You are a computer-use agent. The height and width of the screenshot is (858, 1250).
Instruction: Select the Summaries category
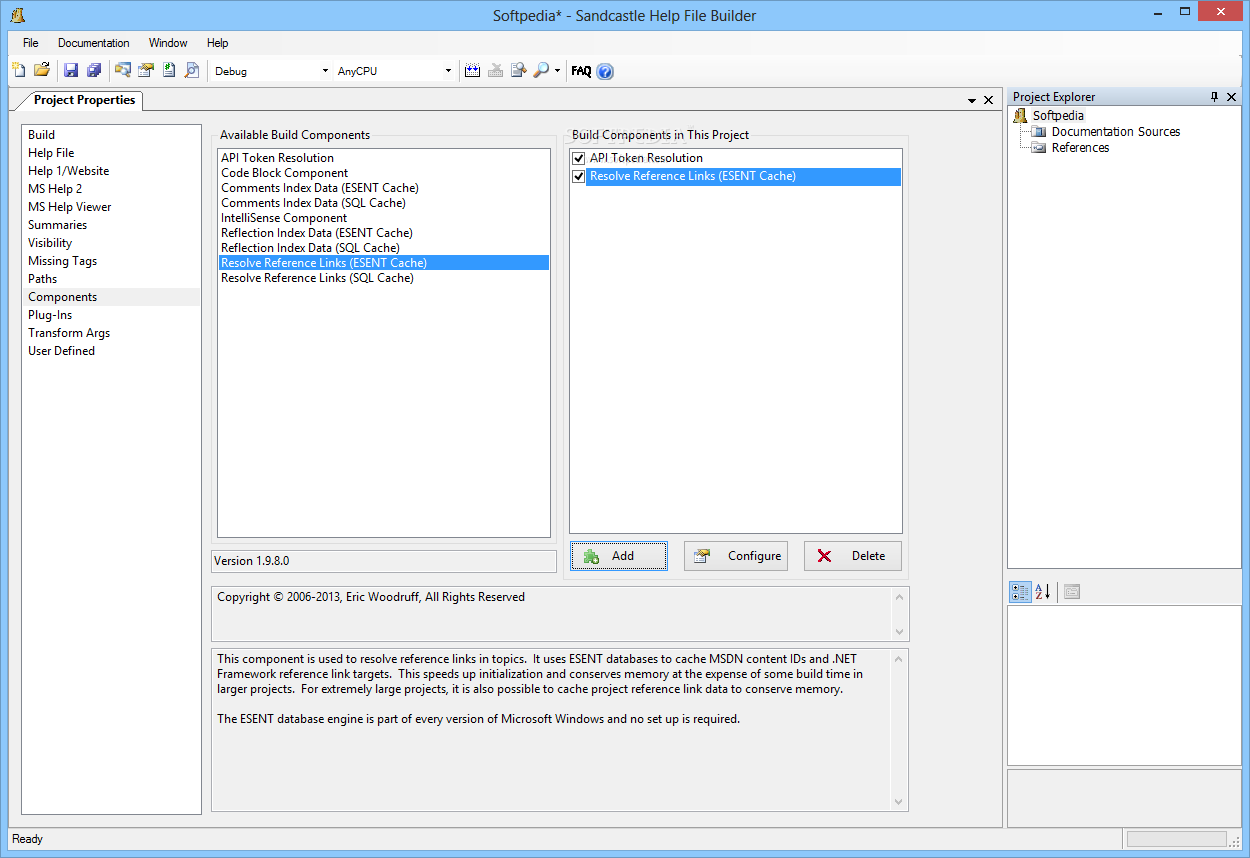pos(111,225)
